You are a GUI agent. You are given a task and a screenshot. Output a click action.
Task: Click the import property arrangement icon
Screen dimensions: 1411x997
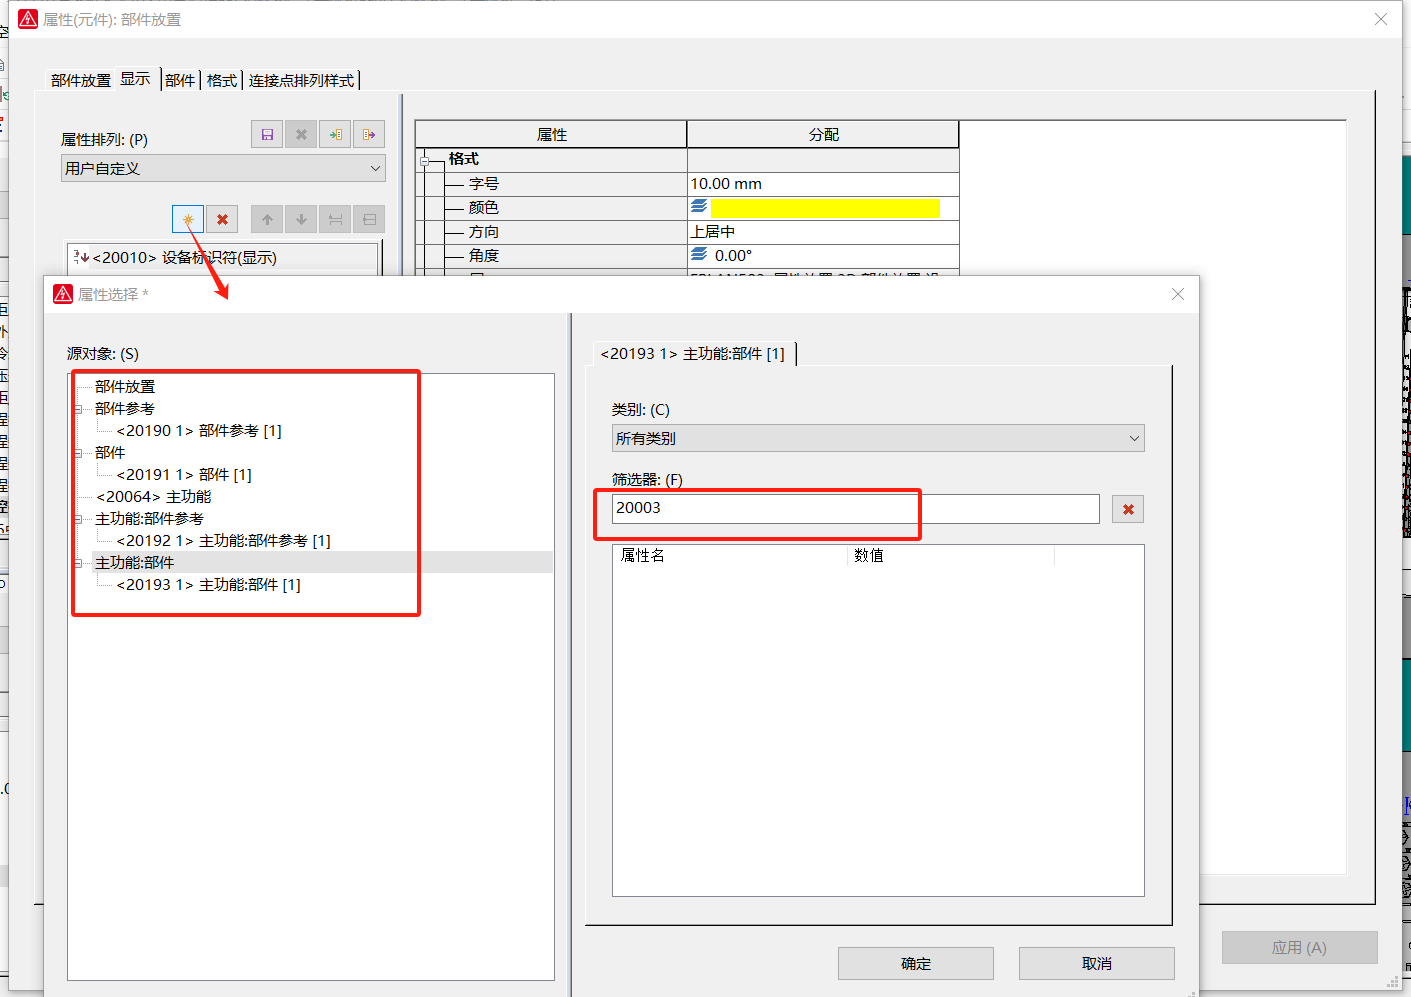(x=335, y=134)
